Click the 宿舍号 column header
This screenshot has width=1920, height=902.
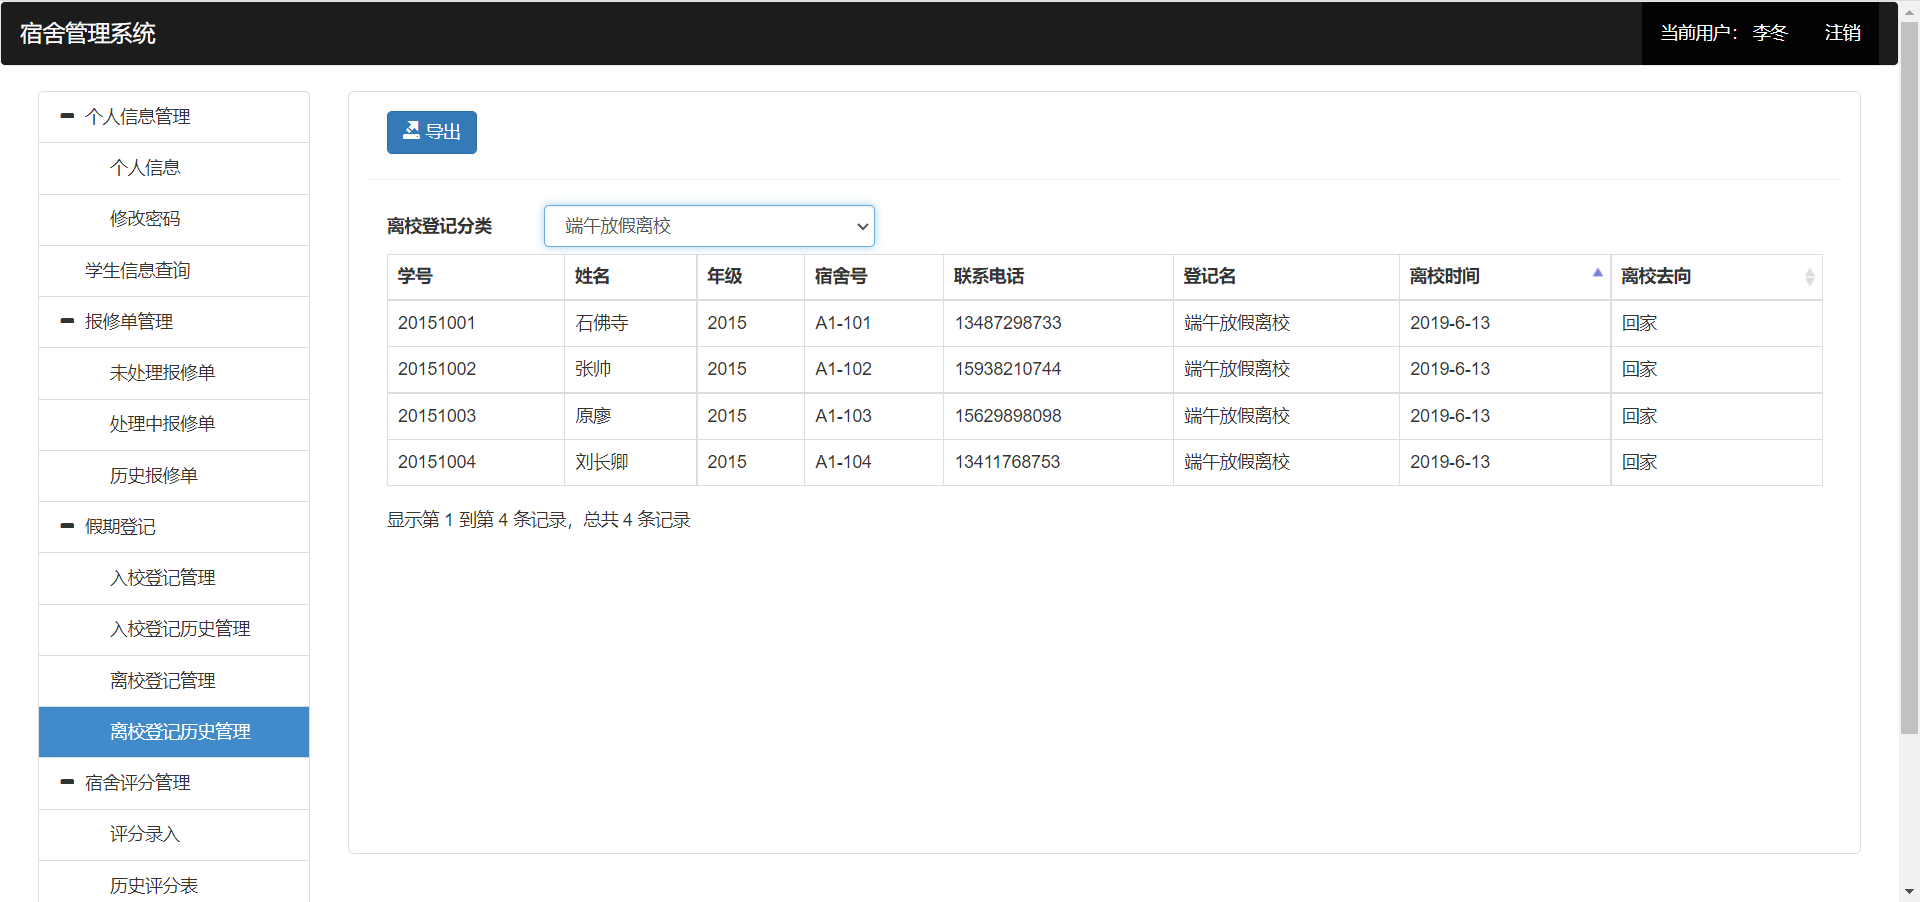(873, 277)
